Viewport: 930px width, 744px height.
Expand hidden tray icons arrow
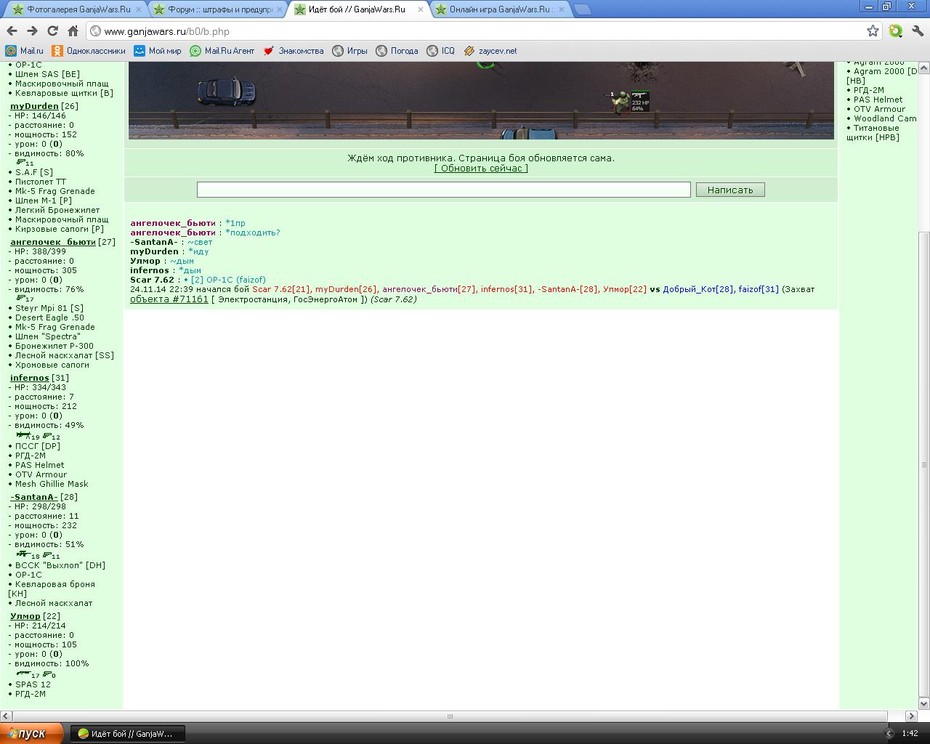tap(888, 734)
